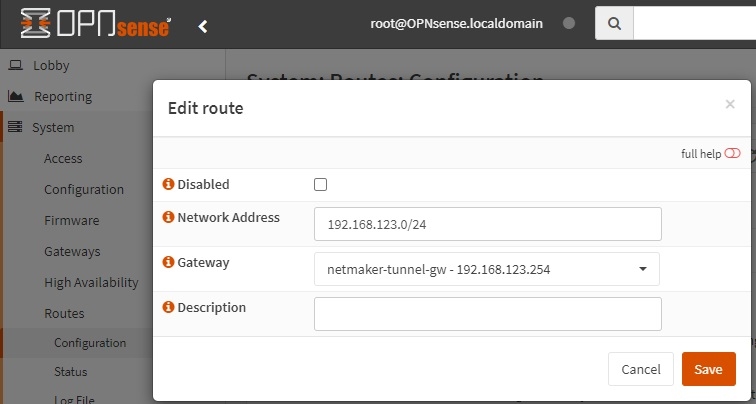This screenshot has width=756, height=404.
Task: Toggle the full help switch
Action: pos(732,154)
